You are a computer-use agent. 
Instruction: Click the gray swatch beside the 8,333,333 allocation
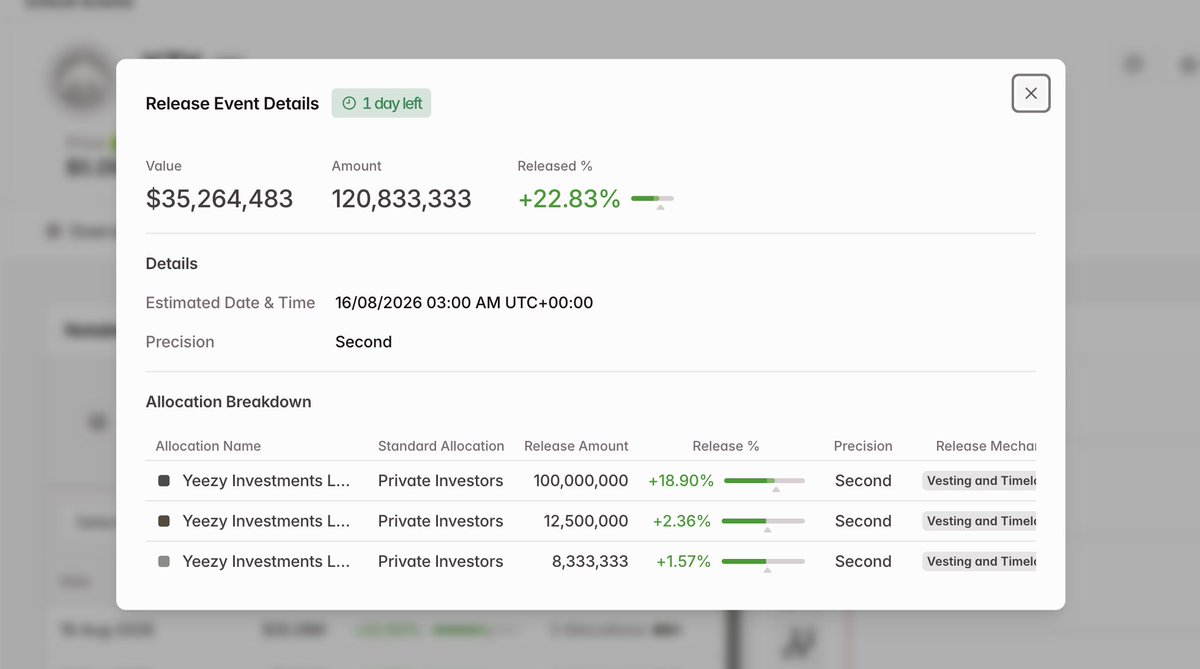click(164, 562)
